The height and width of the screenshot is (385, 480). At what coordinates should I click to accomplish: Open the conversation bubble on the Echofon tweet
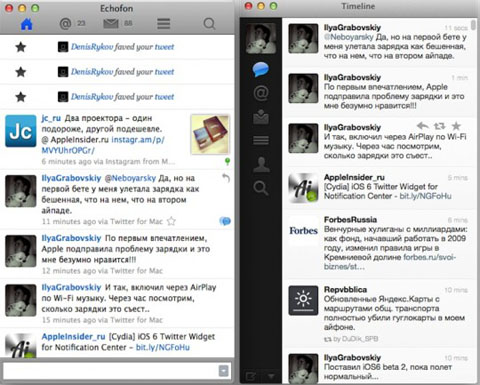pos(225,221)
